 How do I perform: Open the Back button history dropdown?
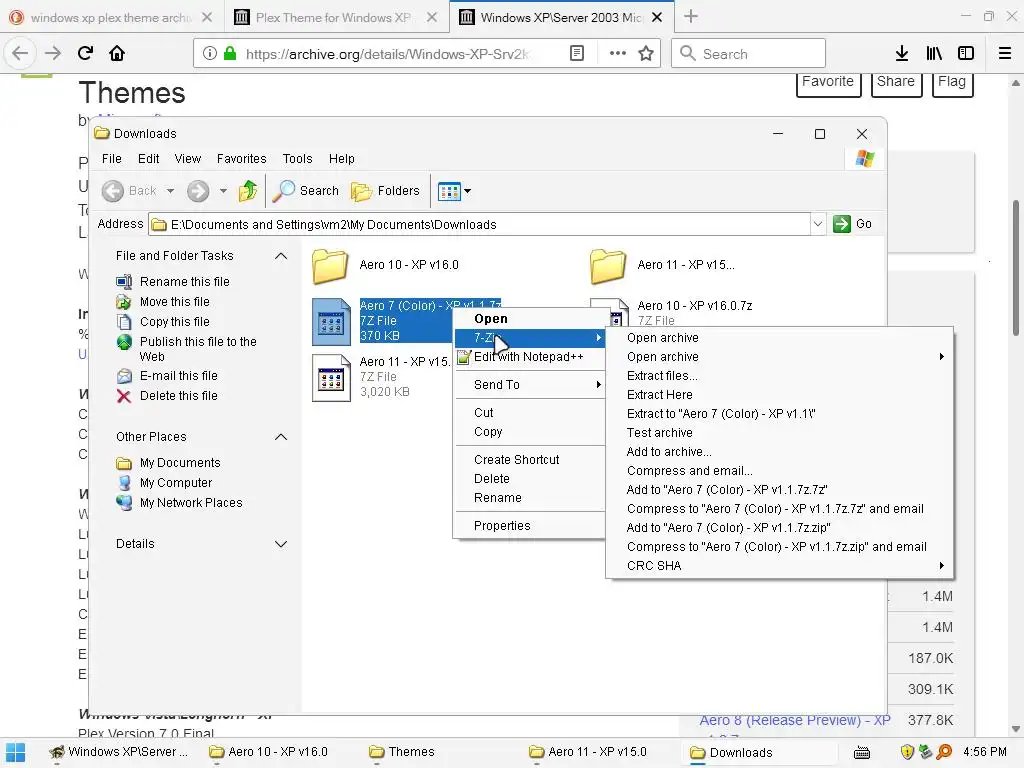[170, 191]
